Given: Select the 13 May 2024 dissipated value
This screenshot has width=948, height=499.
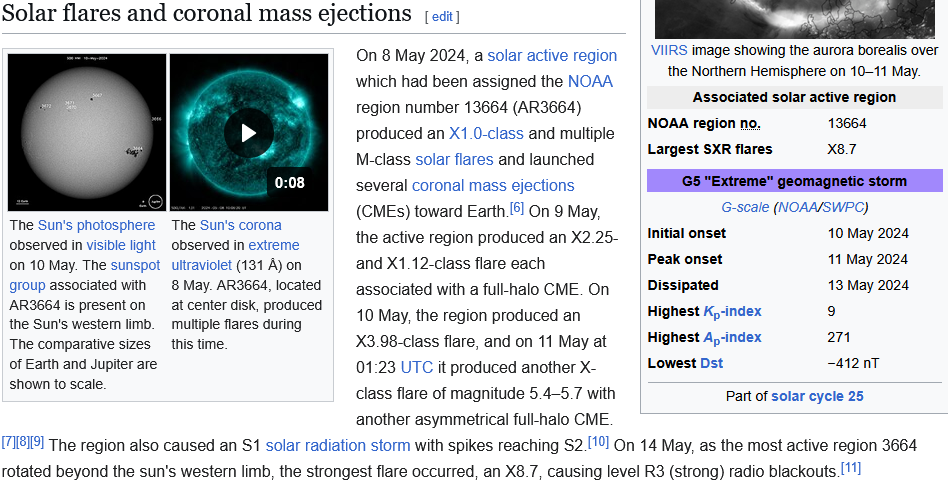Looking at the screenshot, I should [868, 285].
